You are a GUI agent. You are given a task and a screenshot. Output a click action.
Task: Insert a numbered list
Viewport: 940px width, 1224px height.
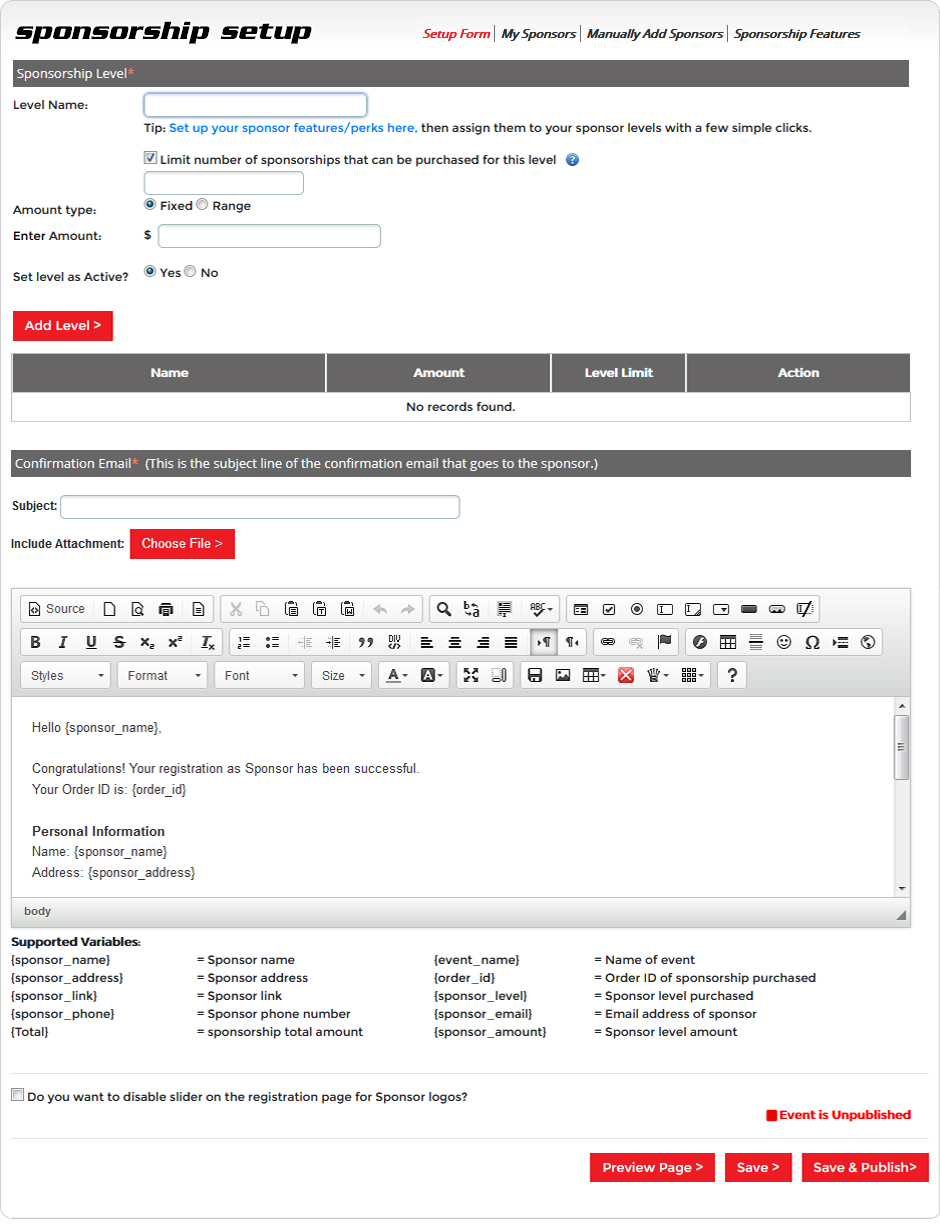(x=244, y=642)
